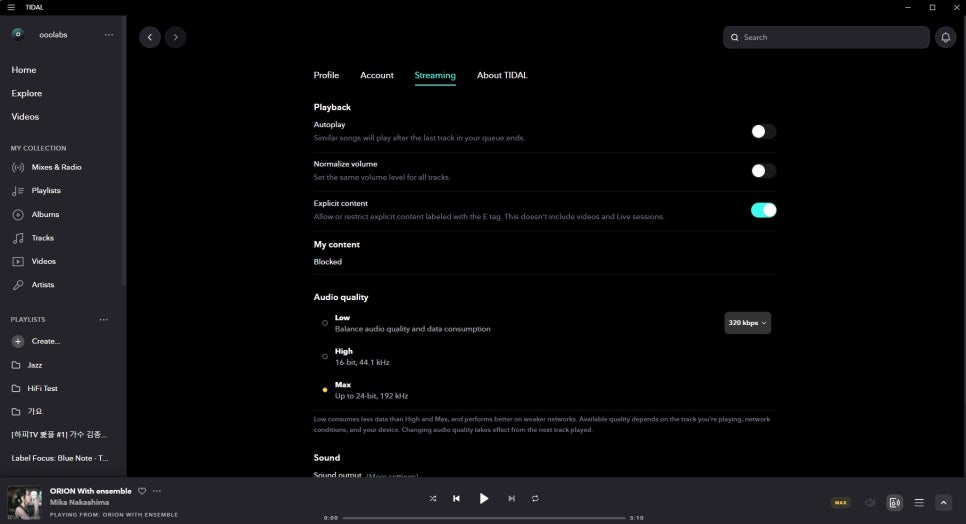Skip to next track
966x524 pixels.
511,499
